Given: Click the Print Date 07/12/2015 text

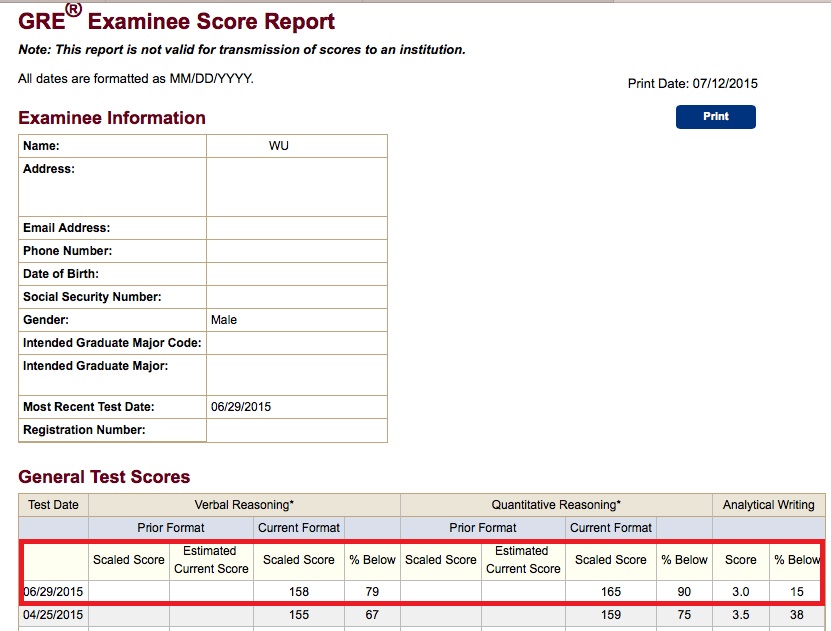Looking at the screenshot, I should [x=693, y=84].
